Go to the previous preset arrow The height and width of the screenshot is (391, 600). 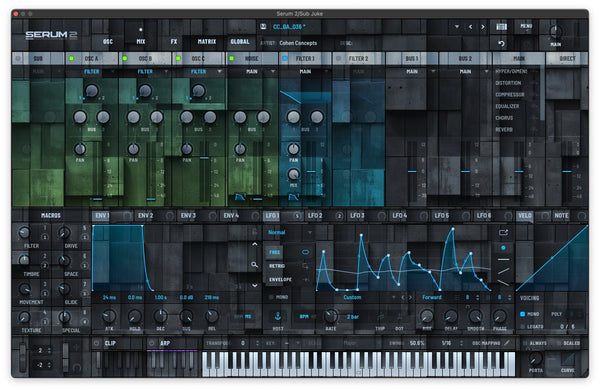(x=470, y=27)
